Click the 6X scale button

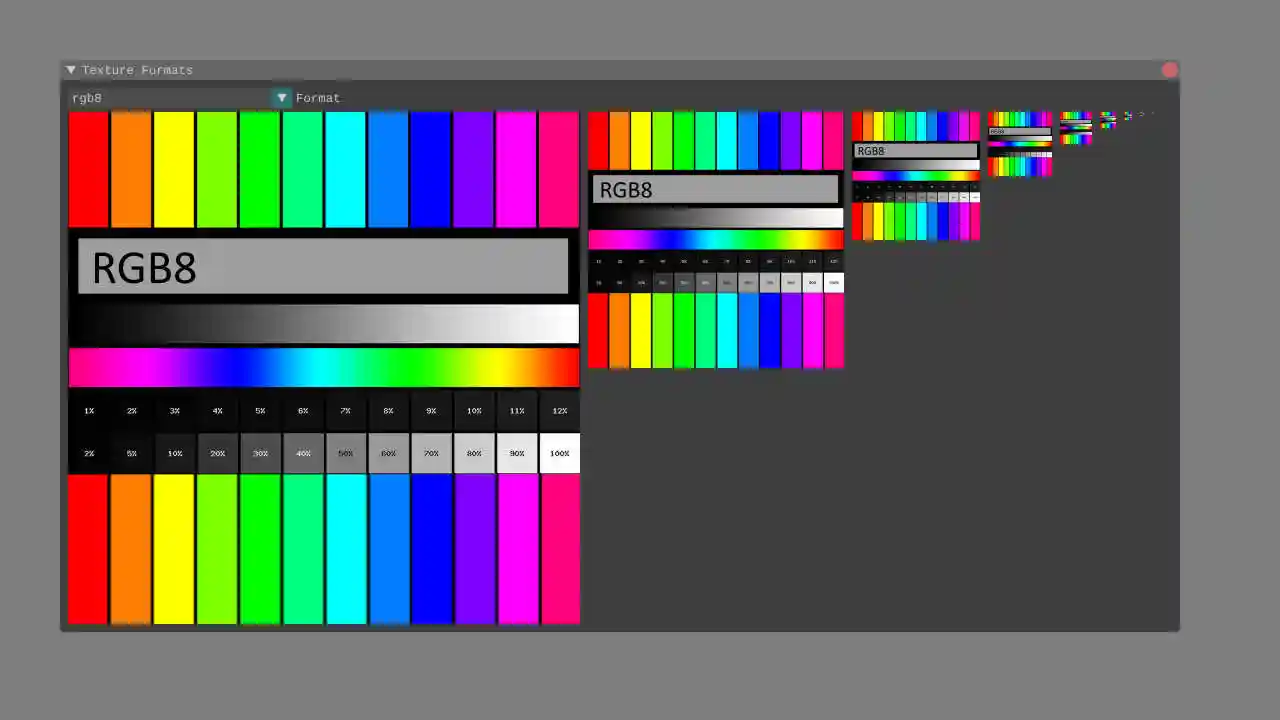[x=302, y=410]
